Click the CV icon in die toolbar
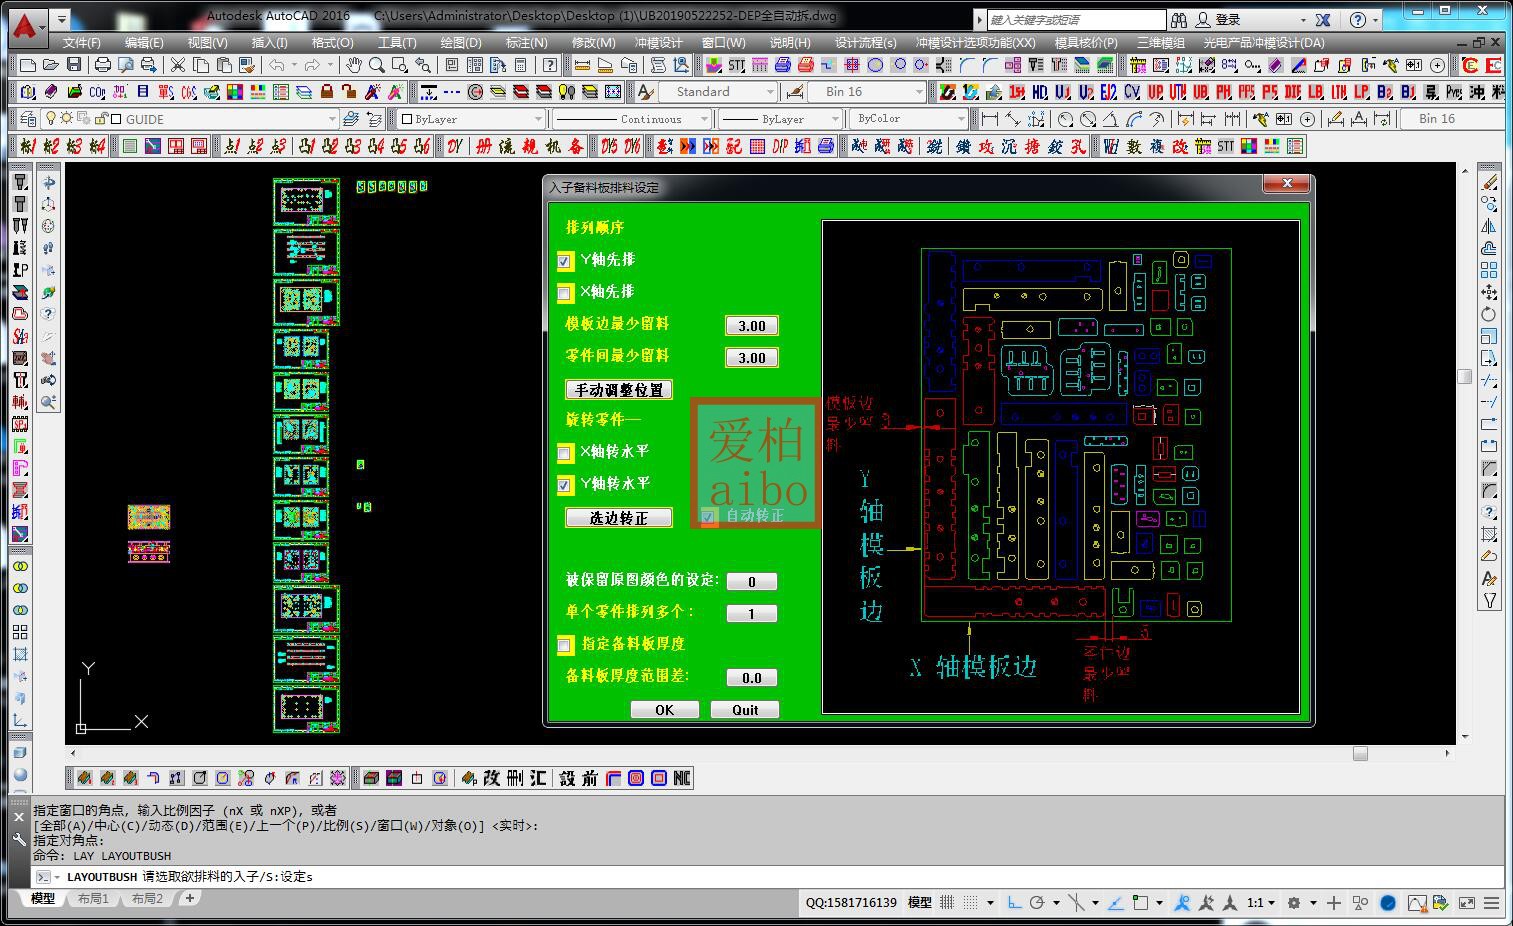The image size is (1513, 926). (x=1132, y=92)
